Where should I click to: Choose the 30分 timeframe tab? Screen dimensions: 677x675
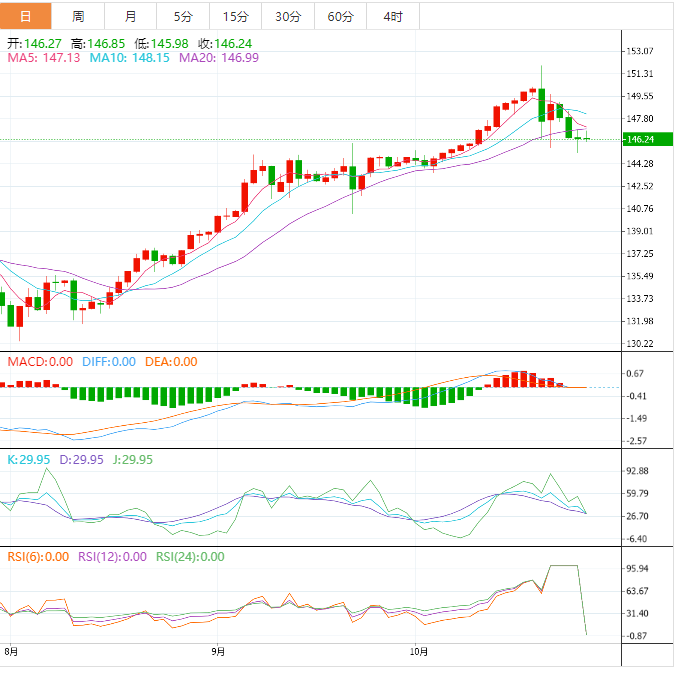[287, 16]
